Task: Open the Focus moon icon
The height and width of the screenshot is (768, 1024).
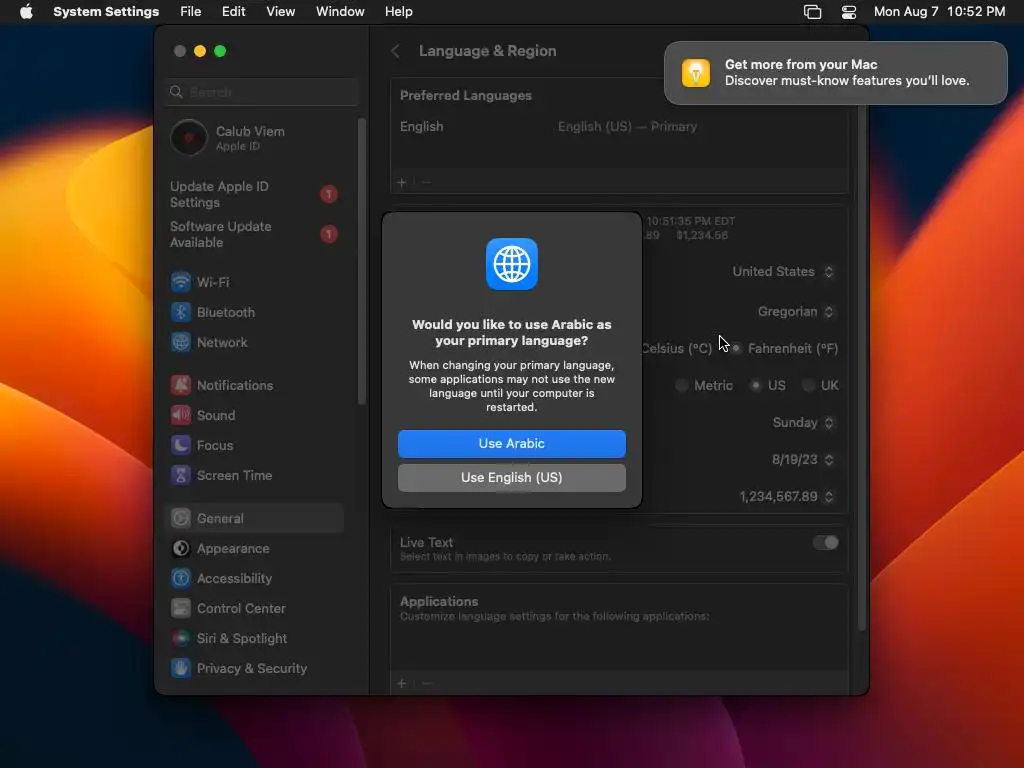Action: pyautogui.click(x=181, y=445)
